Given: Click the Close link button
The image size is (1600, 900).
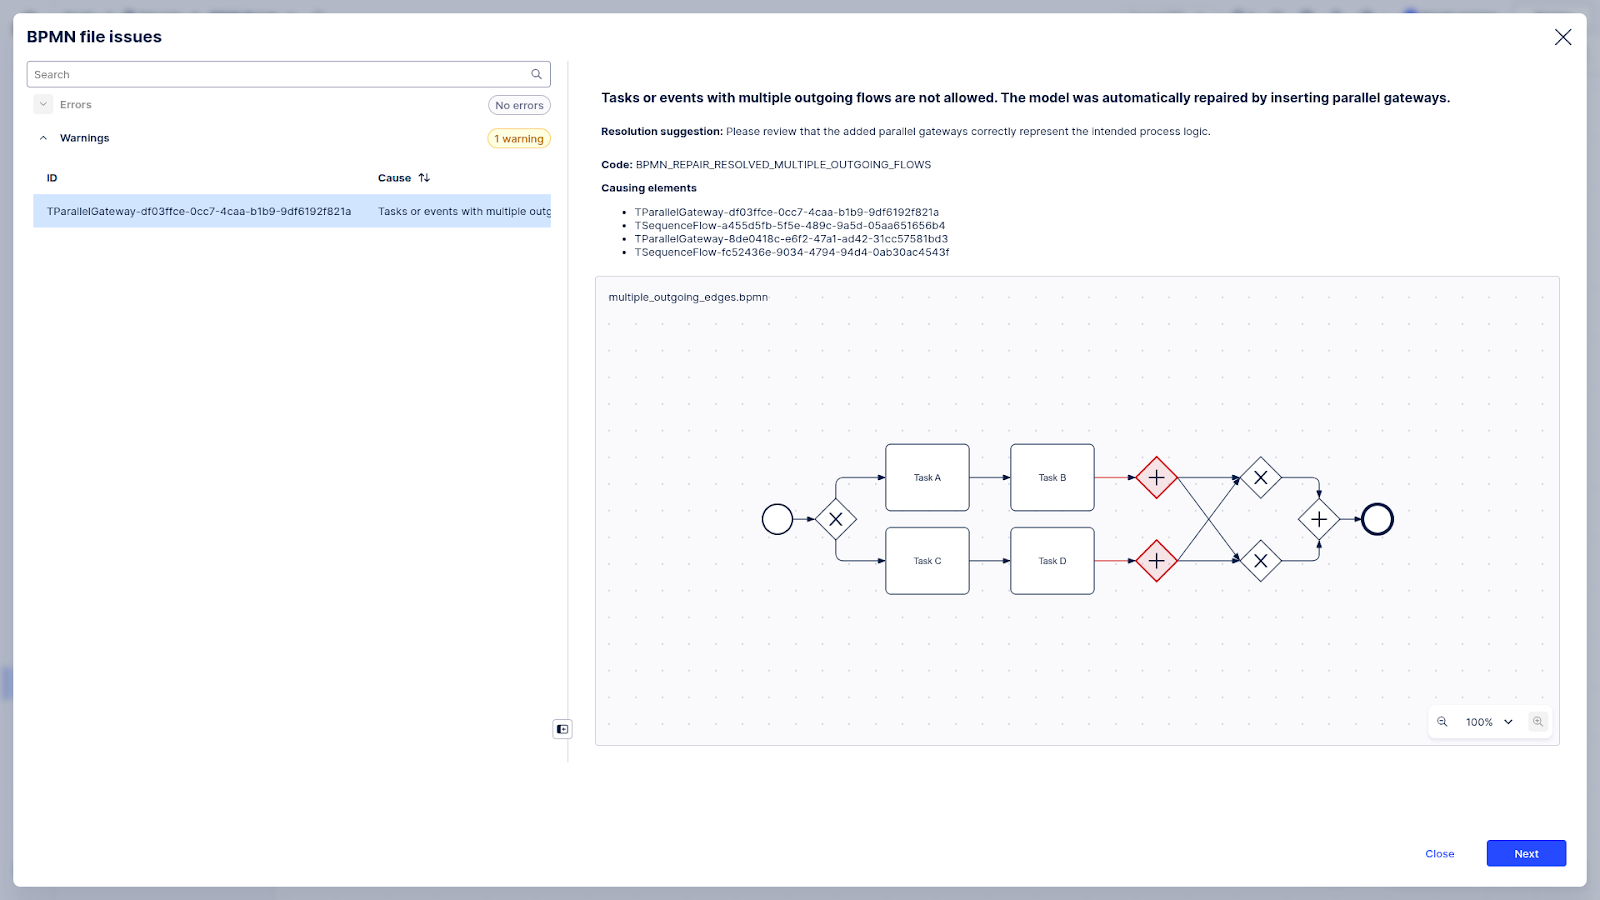Looking at the screenshot, I should coord(1439,853).
